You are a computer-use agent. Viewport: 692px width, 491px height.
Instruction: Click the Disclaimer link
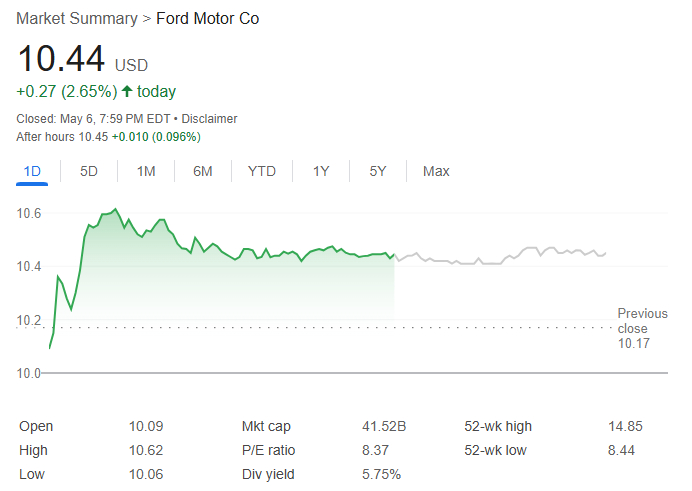209,119
